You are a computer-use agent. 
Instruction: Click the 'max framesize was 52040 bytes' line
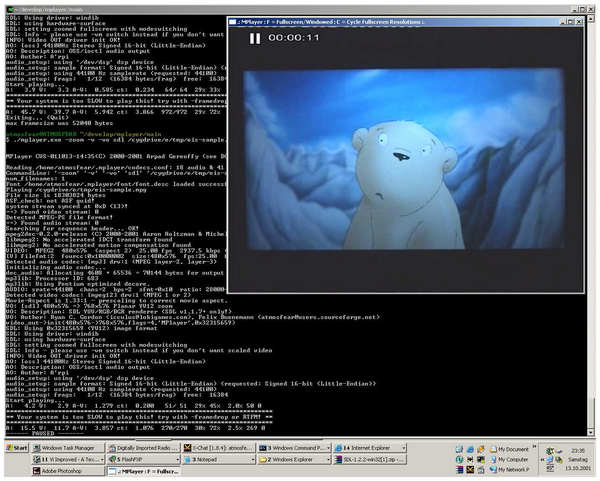click(x=59, y=123)
